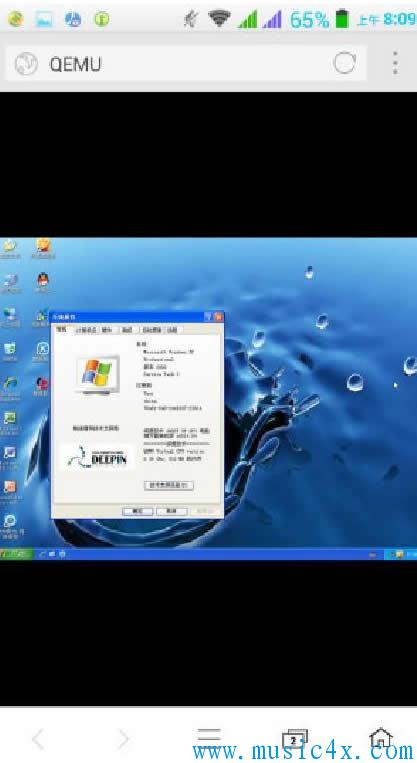Select the bottom-most desktop icon in left column

tap(10, 526)
